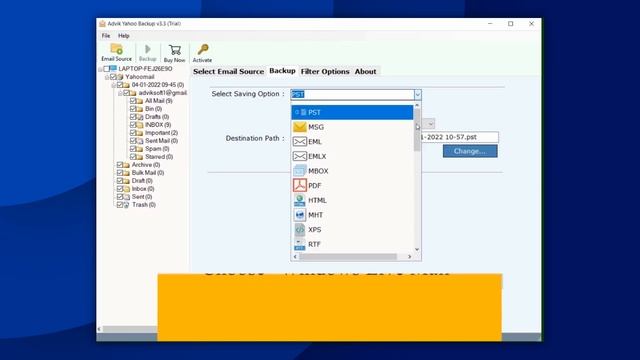The height and width of the screenshot is (360, 640).
Task: Toggle the Starred (0) checkbox
Action: pyautogui.click(x=133, y=157)
